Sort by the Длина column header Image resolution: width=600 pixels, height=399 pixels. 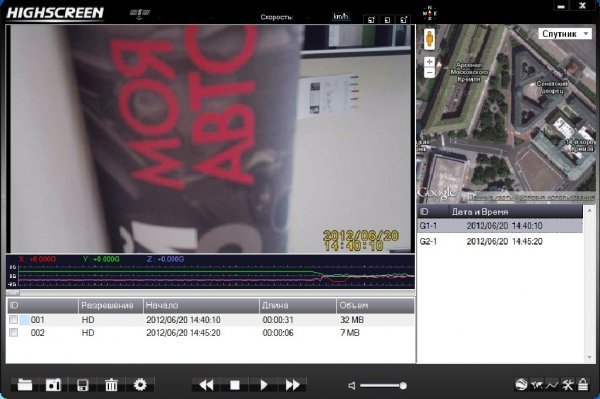click(298, 306)
